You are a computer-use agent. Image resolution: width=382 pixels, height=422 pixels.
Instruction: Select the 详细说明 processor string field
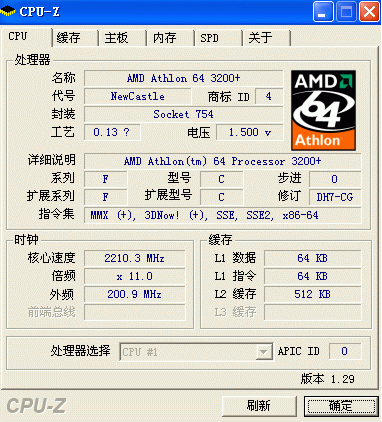click(223, 161)
